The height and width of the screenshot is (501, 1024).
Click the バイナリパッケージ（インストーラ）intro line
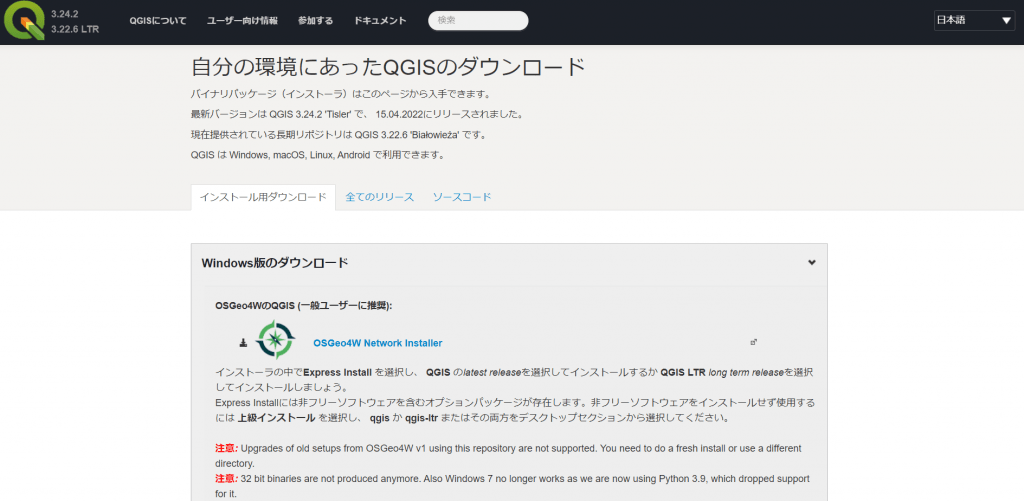pyautogui.click(x=340, y=93)
